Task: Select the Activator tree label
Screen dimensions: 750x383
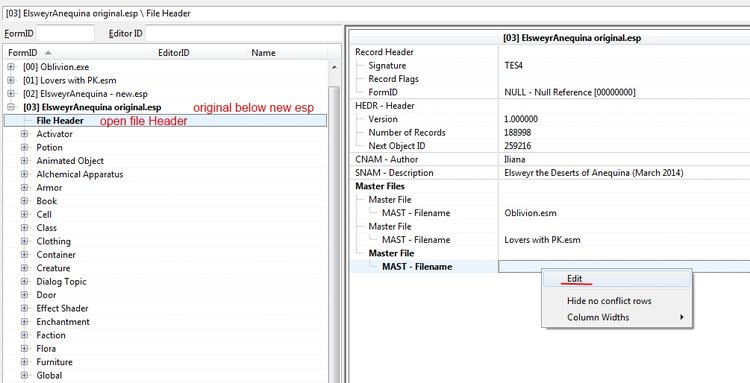Action: 55,134
